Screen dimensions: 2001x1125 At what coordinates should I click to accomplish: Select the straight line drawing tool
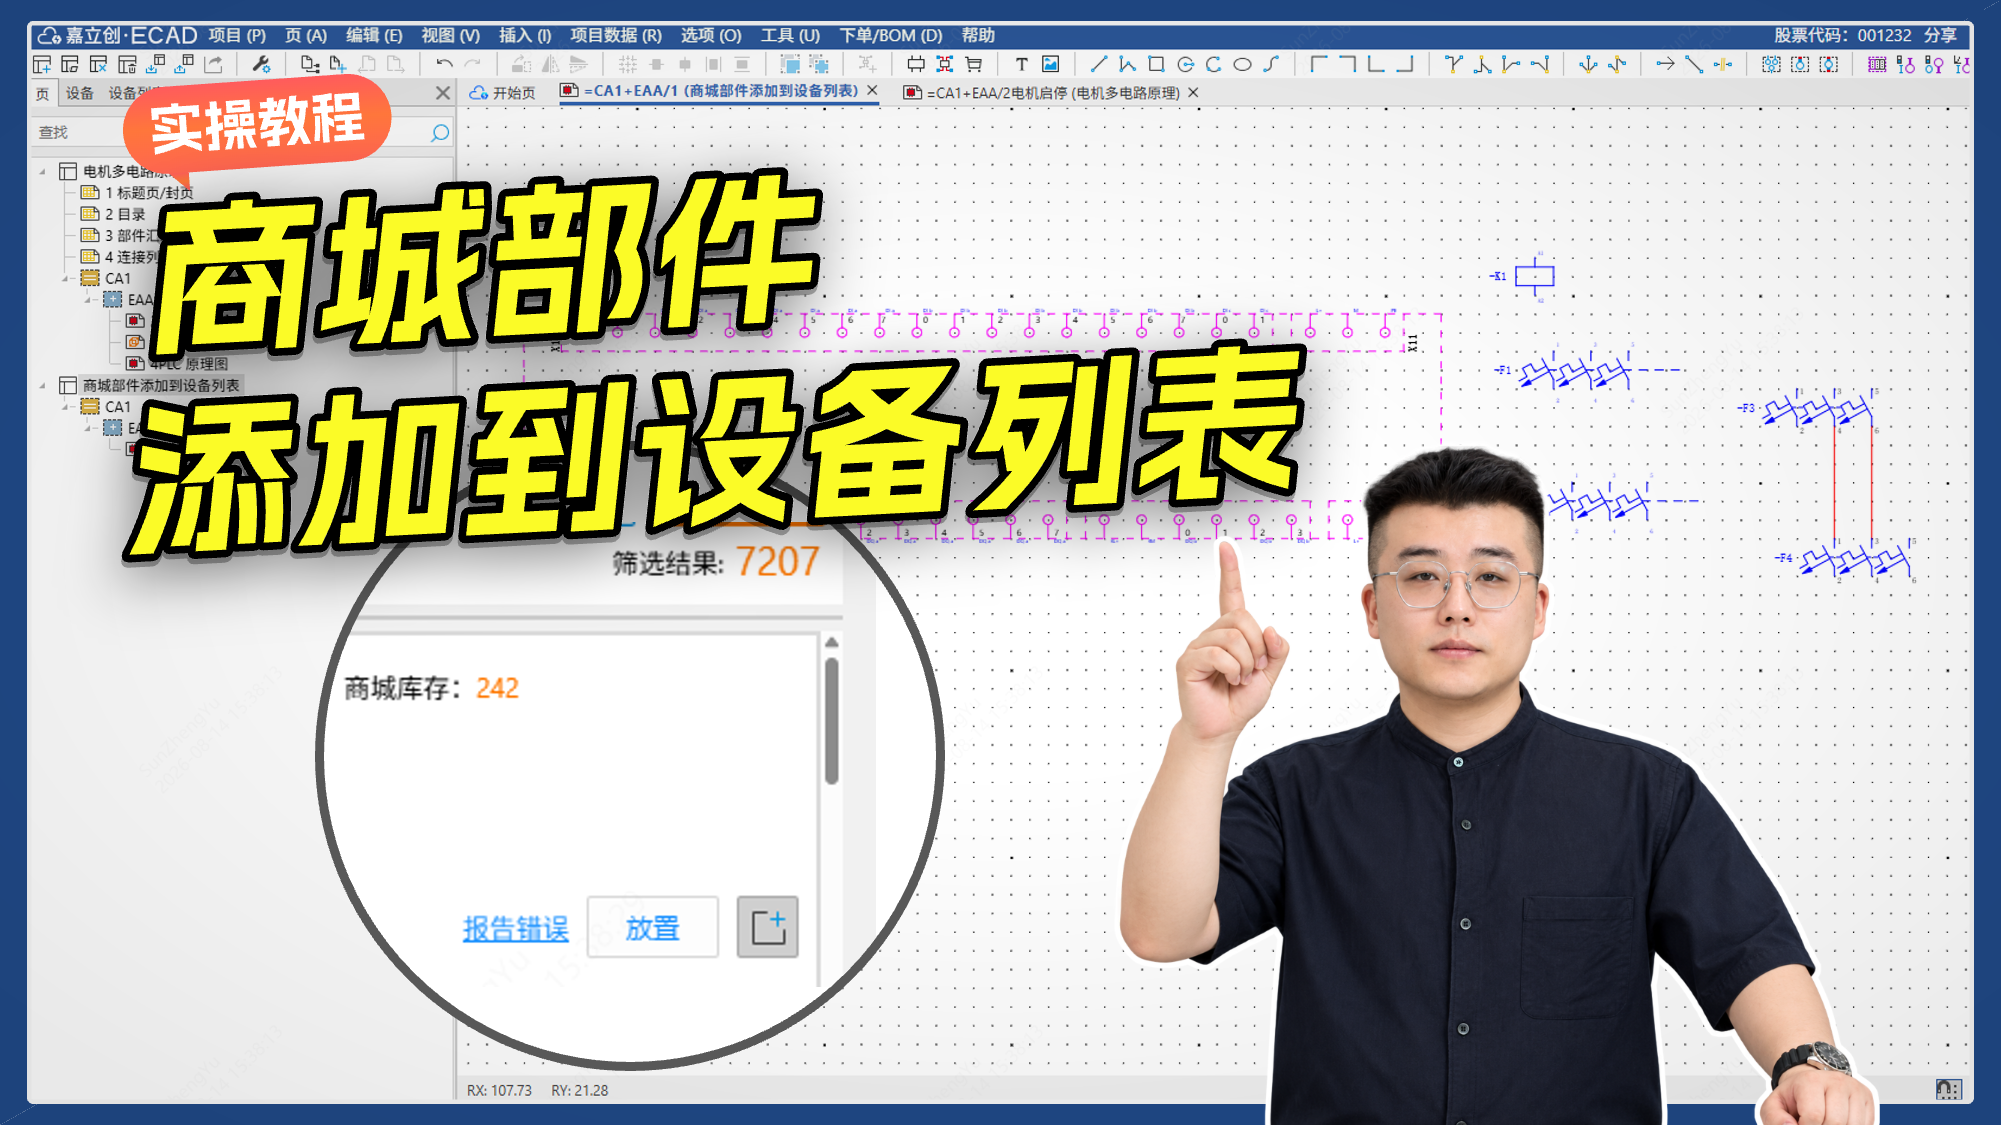(1098, 64)
